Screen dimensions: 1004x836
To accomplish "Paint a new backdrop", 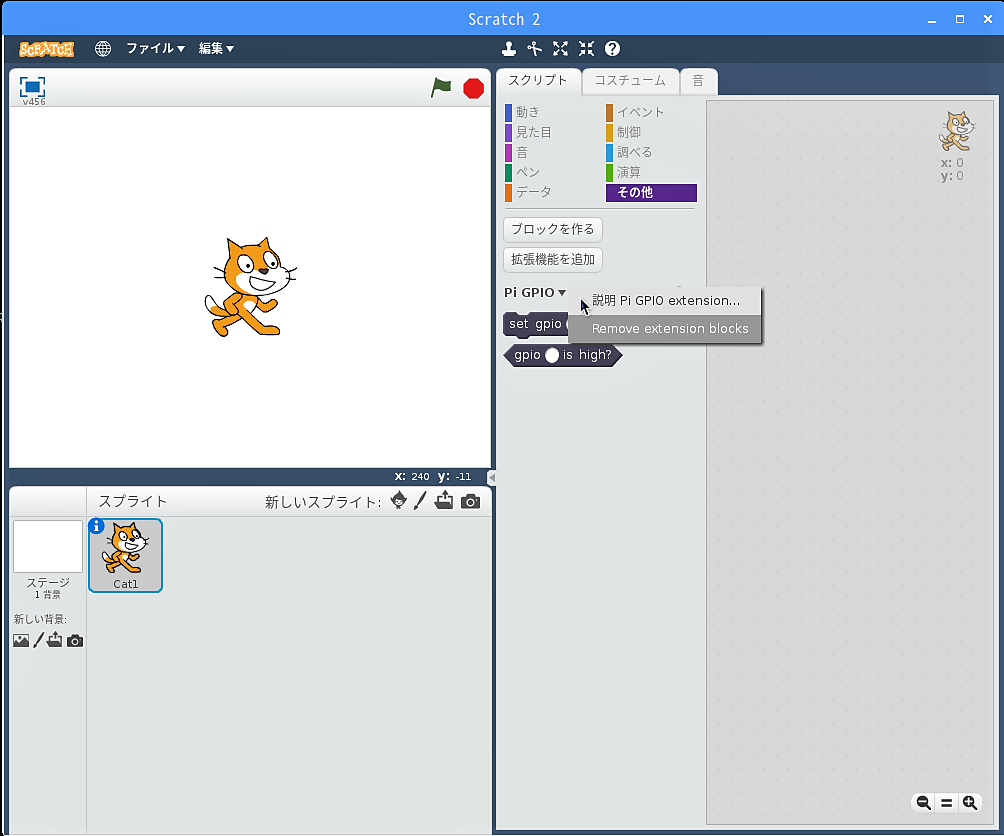I will tap(38, 640).
